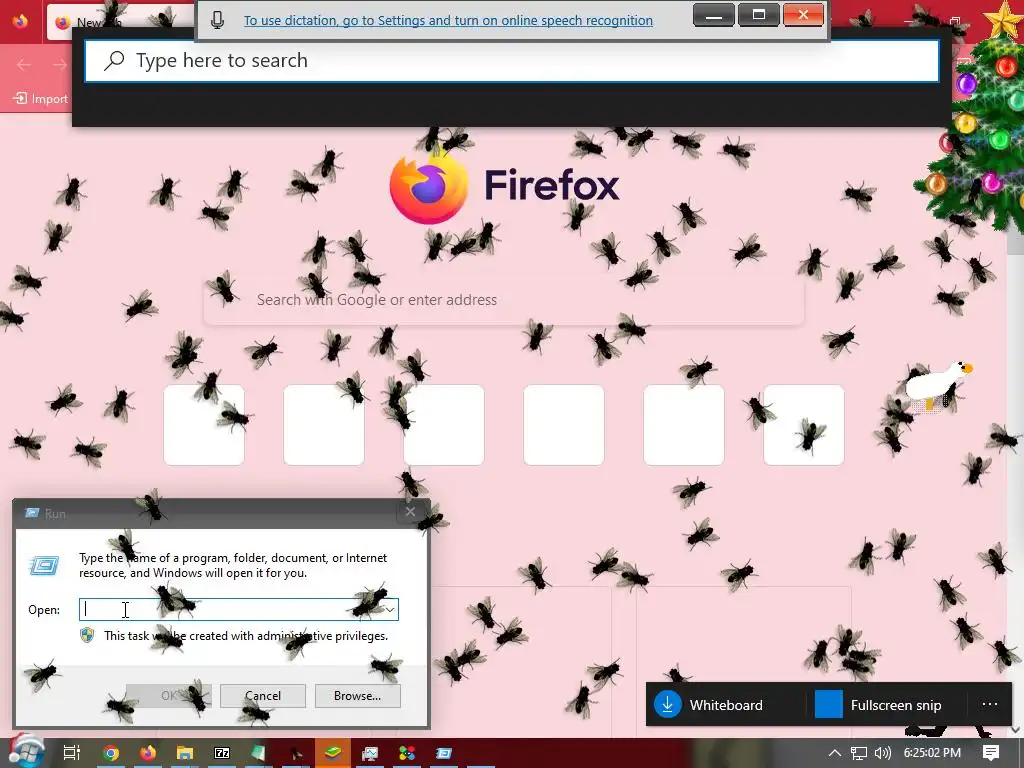Open the volume speaker tray icon

pyautogui.click(x=882, y=753)
